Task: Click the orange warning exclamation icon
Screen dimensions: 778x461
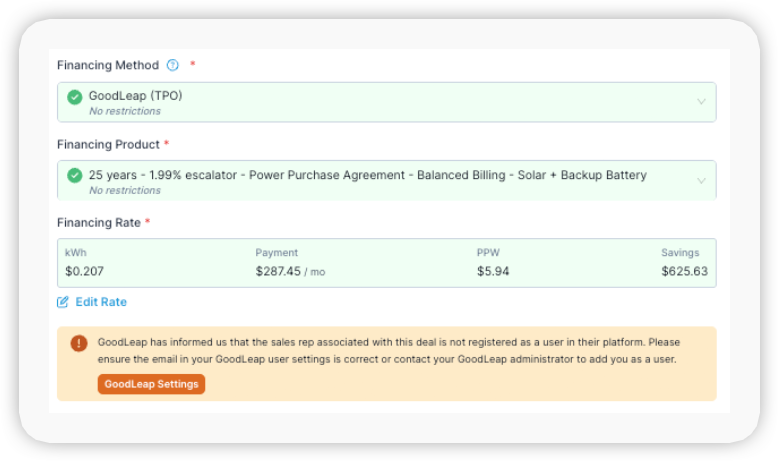Action: (x=79, y=343)
